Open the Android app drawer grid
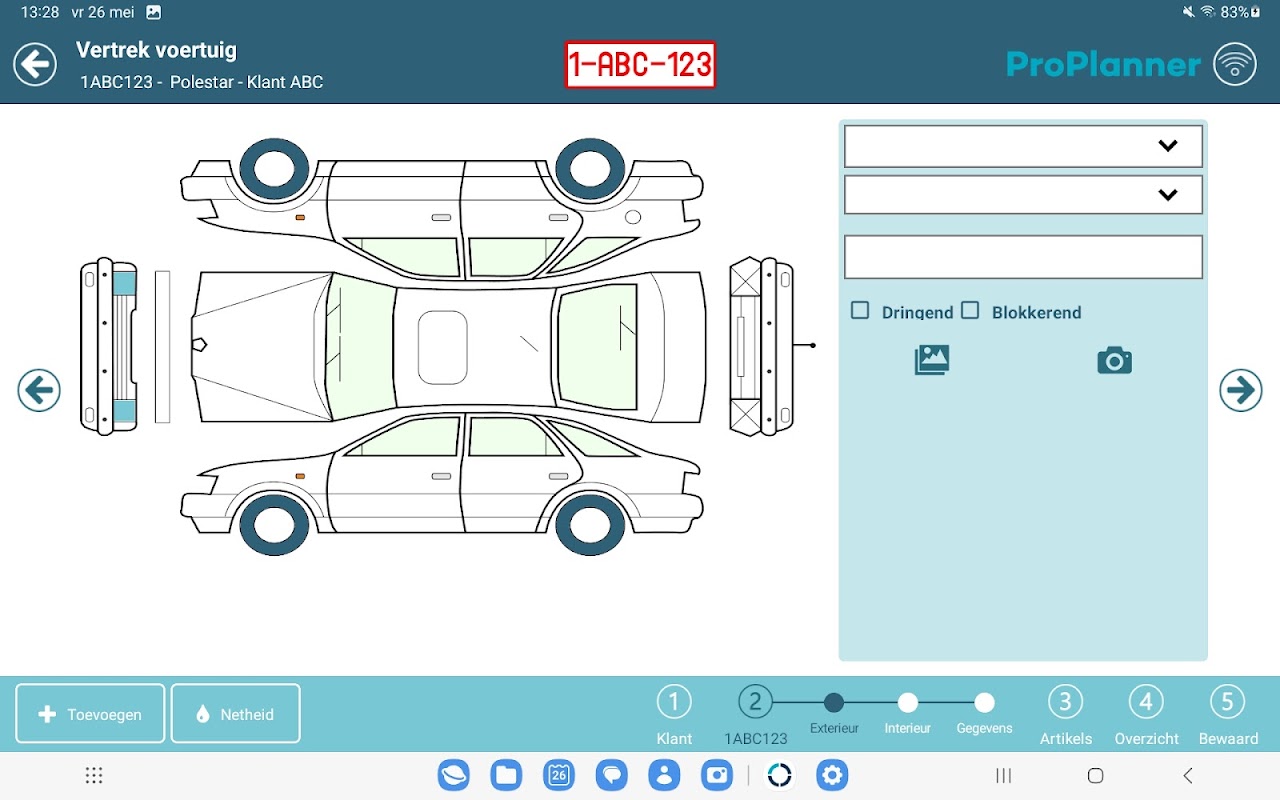Viewport: 1280px width, 800px height. (x=94, y=776)
